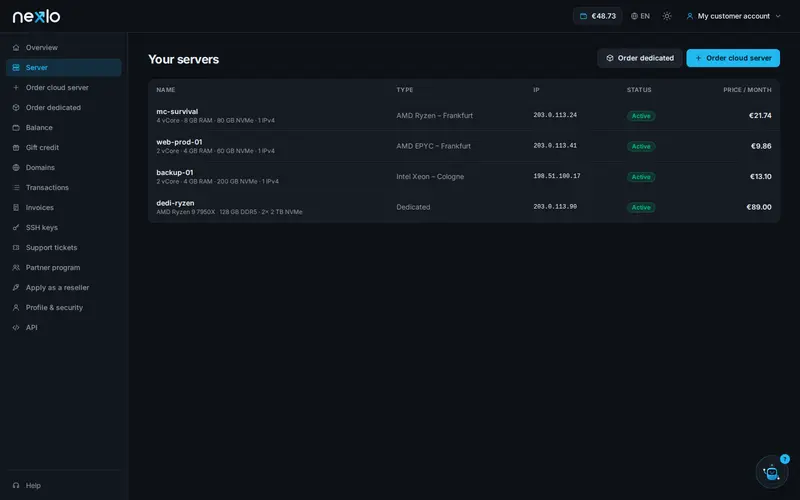800x500 pixels.
Task: Click the API code brackets icon
Action: coord(16,328)
